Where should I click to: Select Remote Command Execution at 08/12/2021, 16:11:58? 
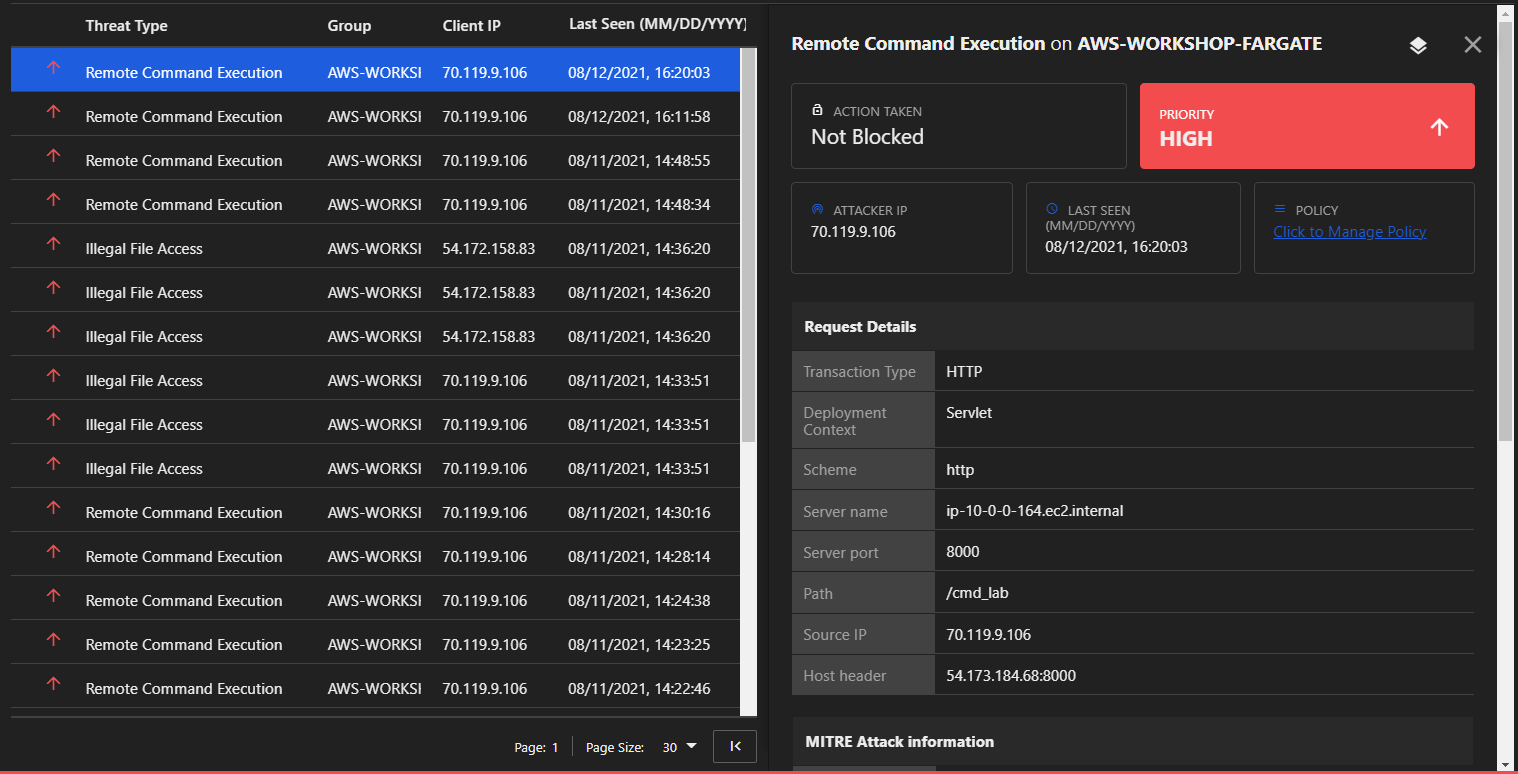pos(376,116)
